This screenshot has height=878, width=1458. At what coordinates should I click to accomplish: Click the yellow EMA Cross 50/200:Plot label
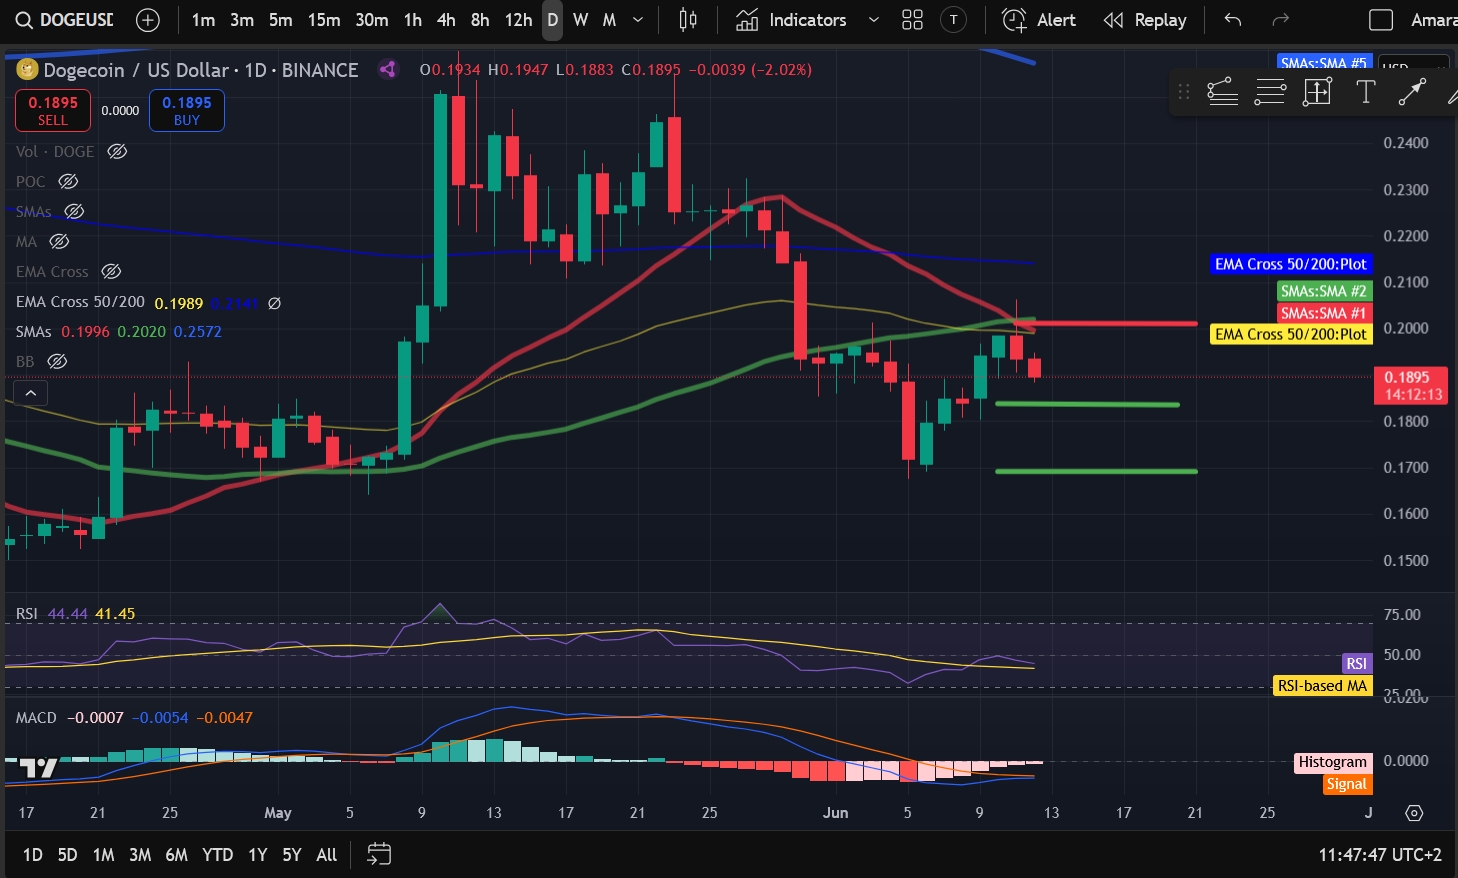[x=1290, y=334]
